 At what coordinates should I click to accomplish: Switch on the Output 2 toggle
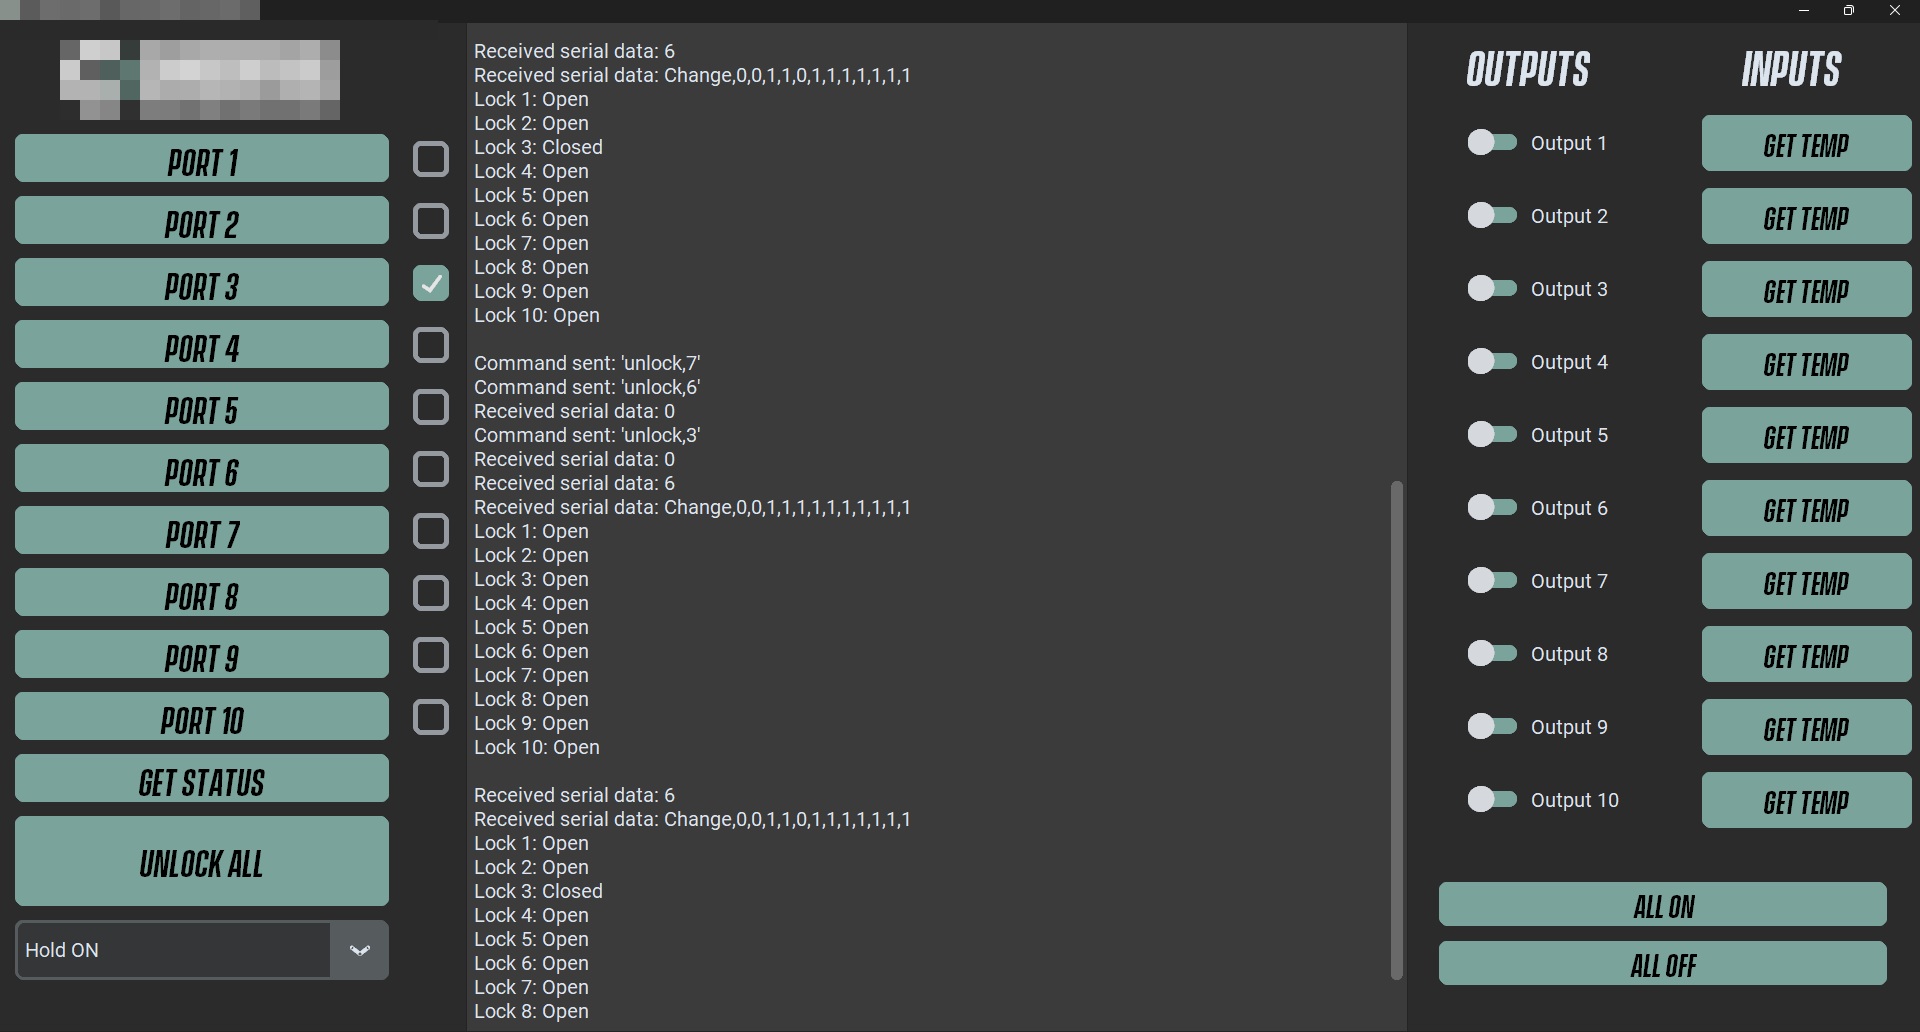1492,215
